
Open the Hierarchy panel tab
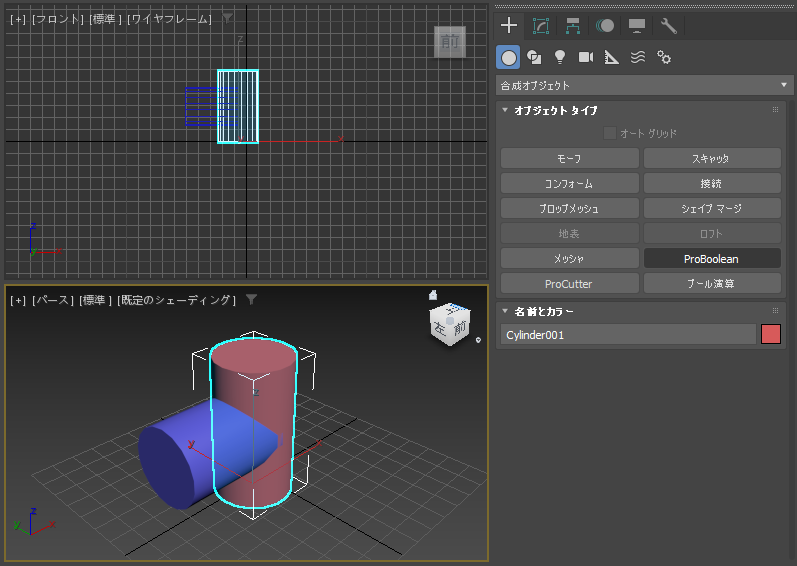[573, 25]
